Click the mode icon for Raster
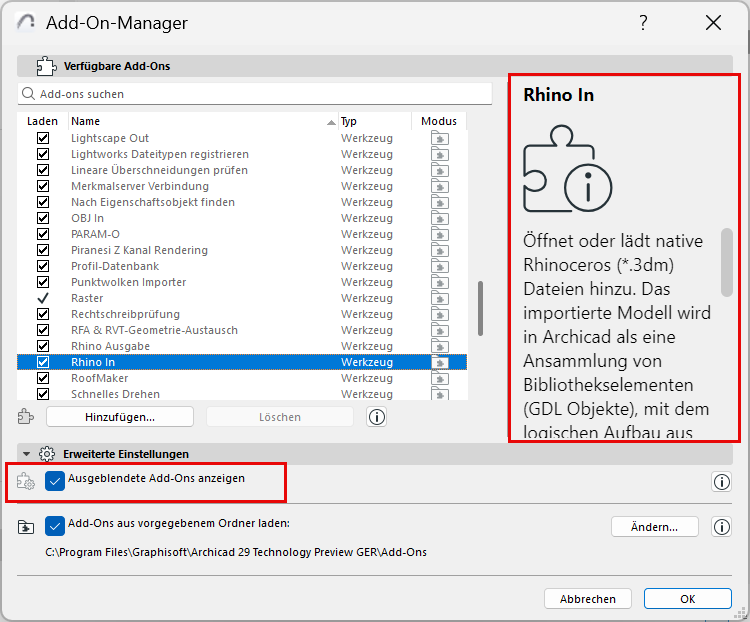The image size is (750, 622). [440, 299]
